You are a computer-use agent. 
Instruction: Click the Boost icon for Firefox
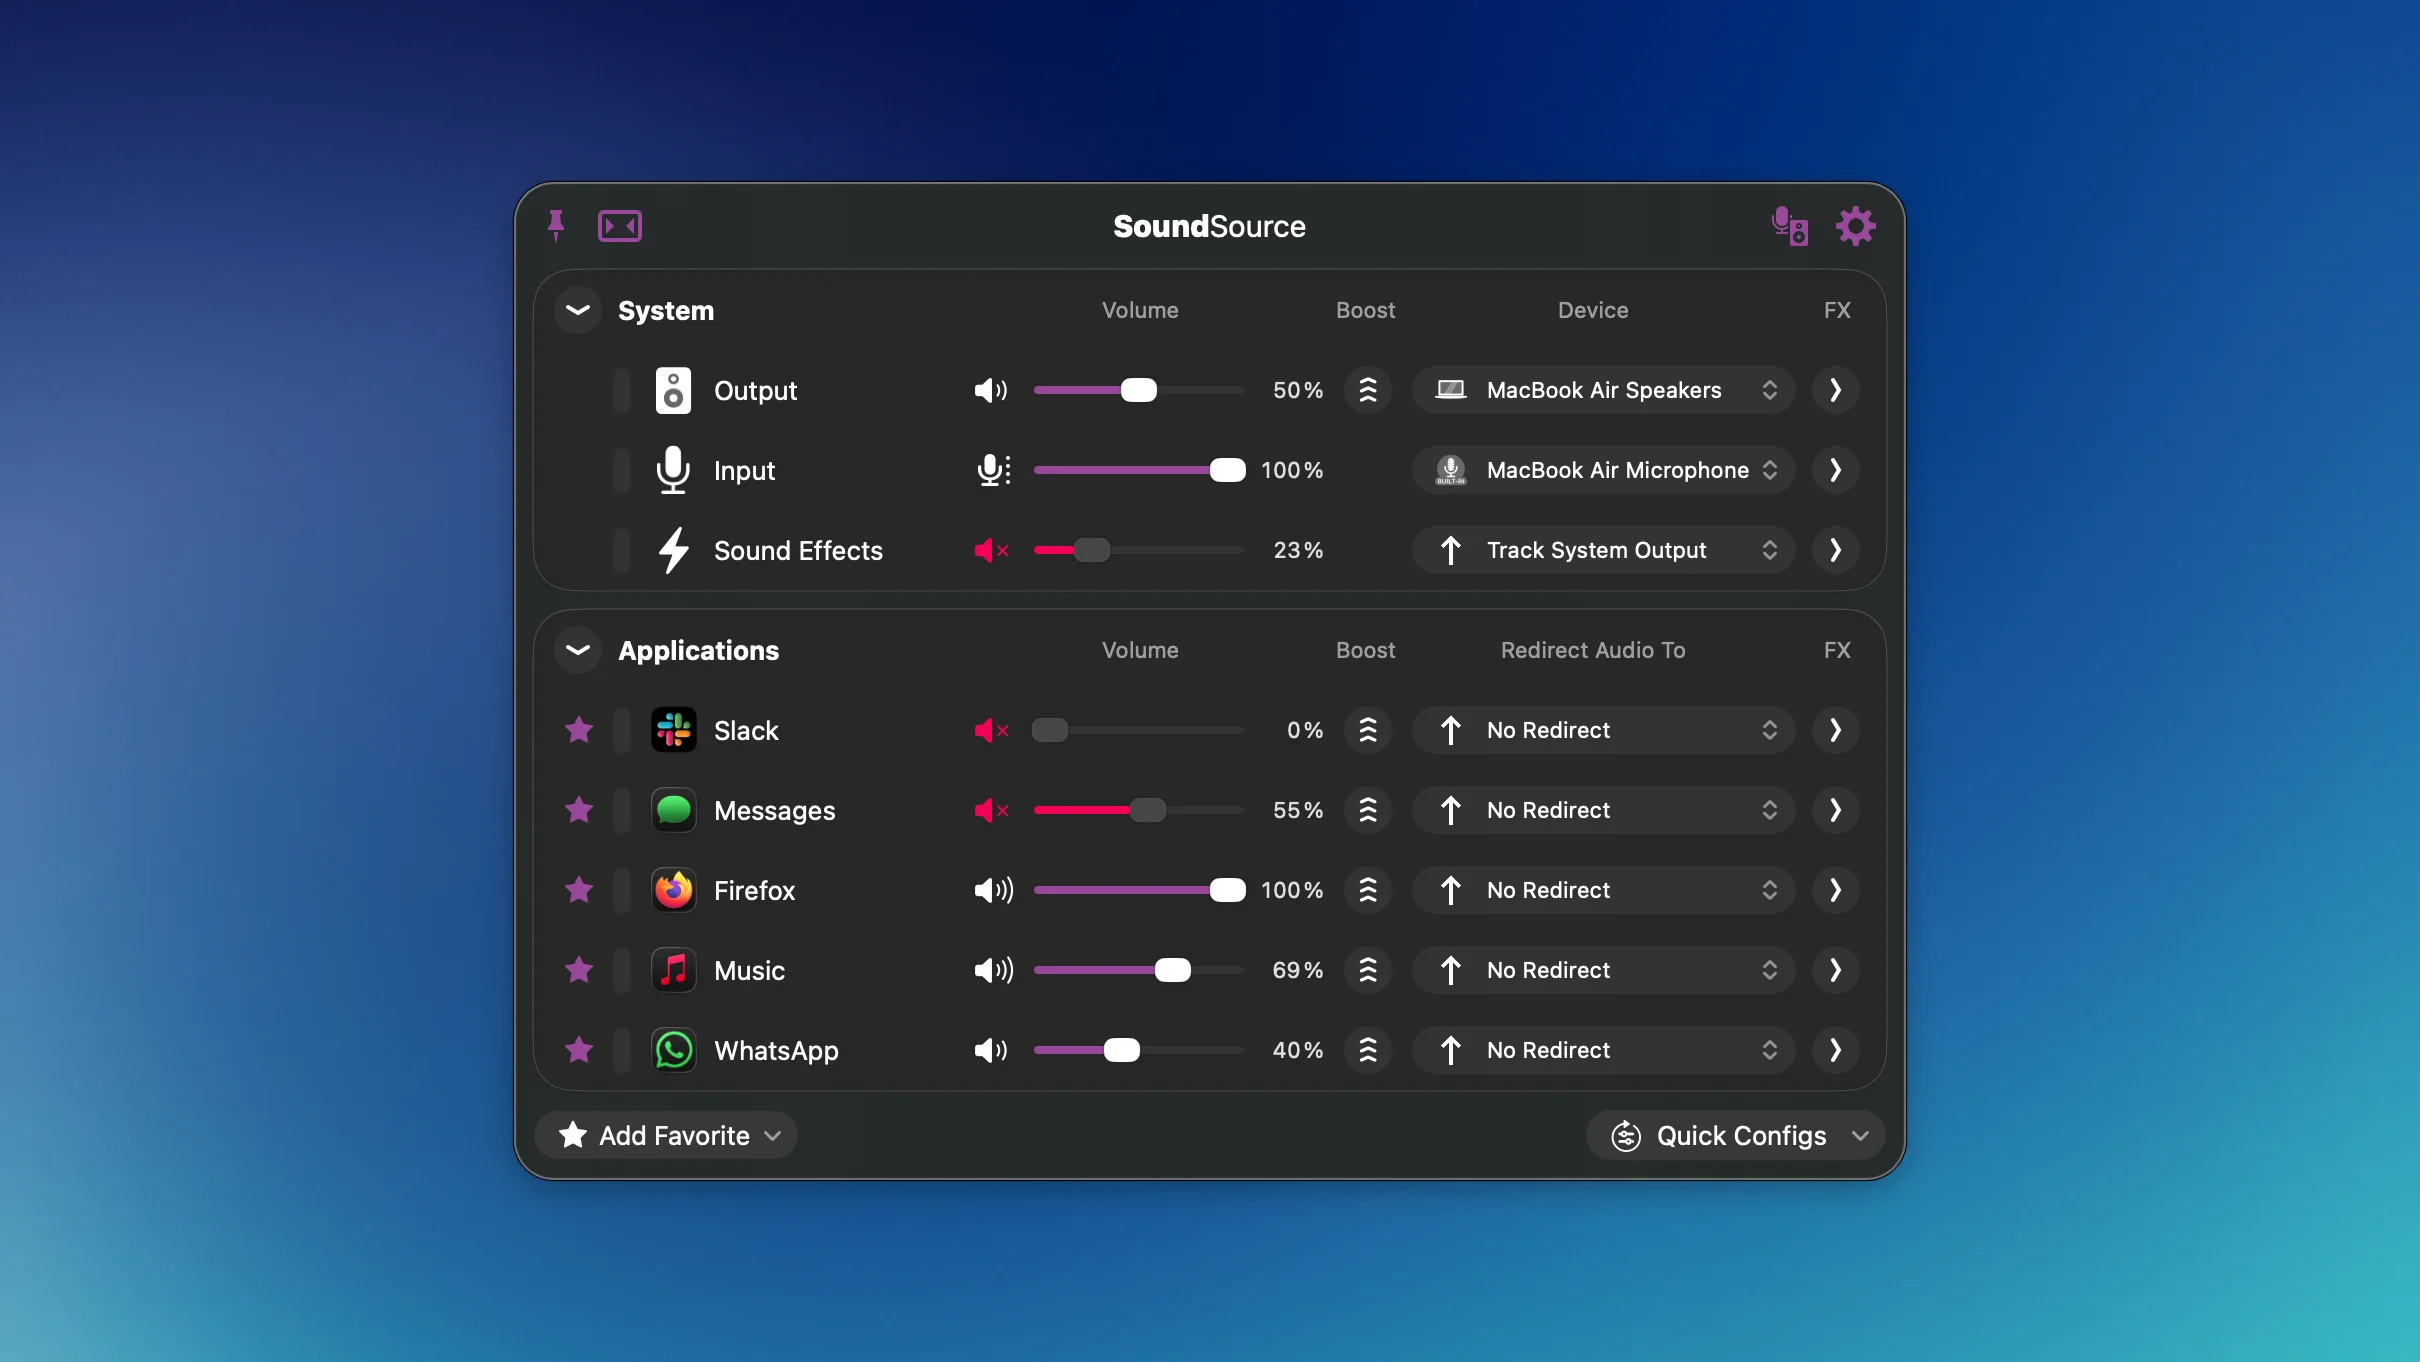pos(1367,890)
